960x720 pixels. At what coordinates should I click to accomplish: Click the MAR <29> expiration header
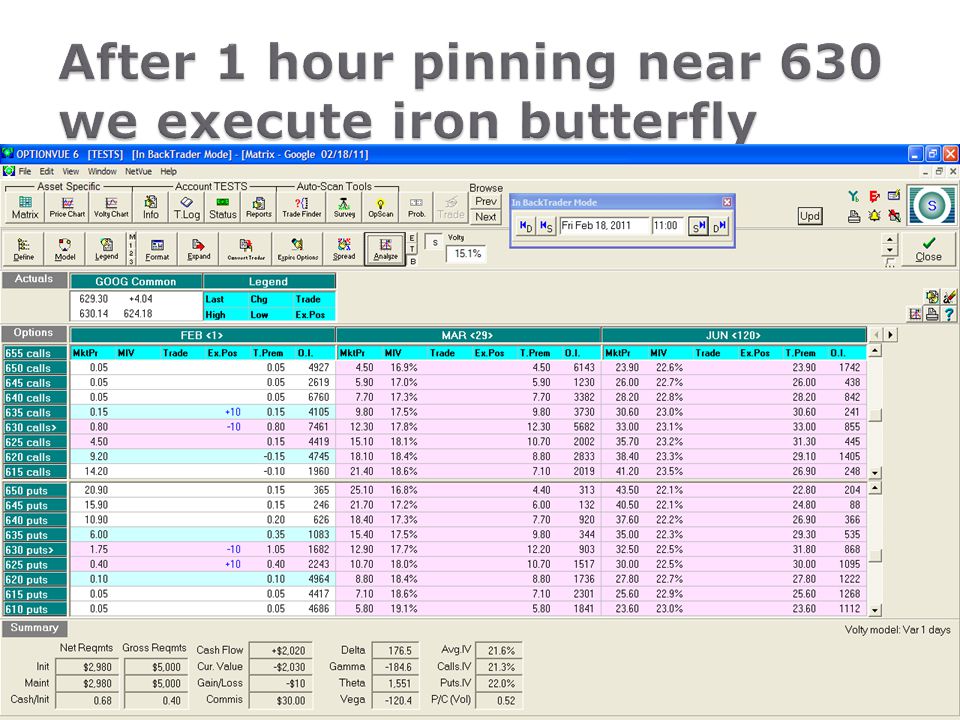[468, 336]
